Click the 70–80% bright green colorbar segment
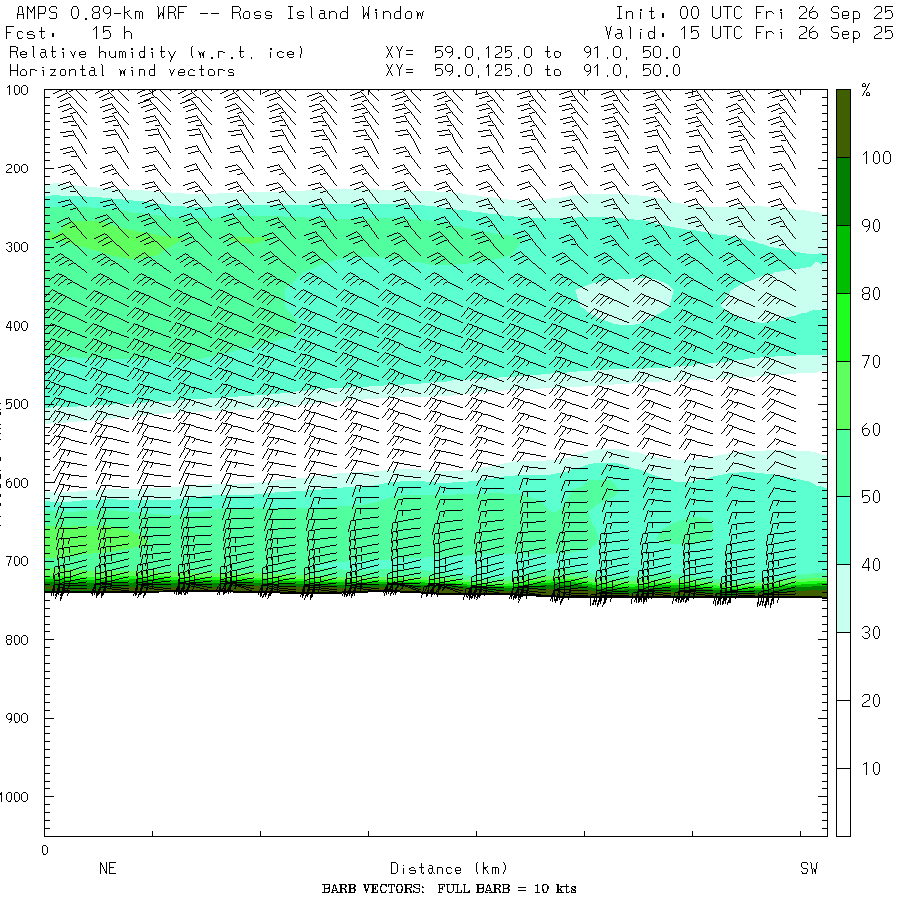This screenshot has width=900, height=900. point(843,327)
